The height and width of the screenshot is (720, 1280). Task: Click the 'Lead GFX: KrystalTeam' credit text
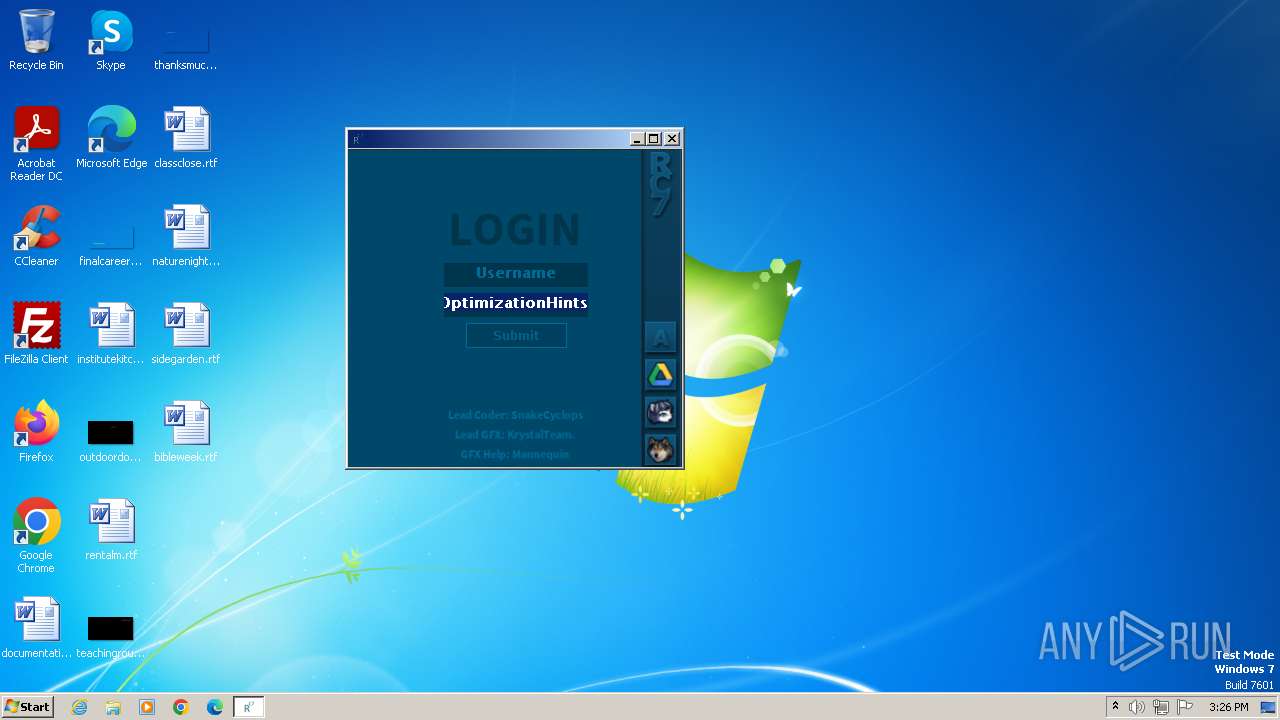(515, 435)
